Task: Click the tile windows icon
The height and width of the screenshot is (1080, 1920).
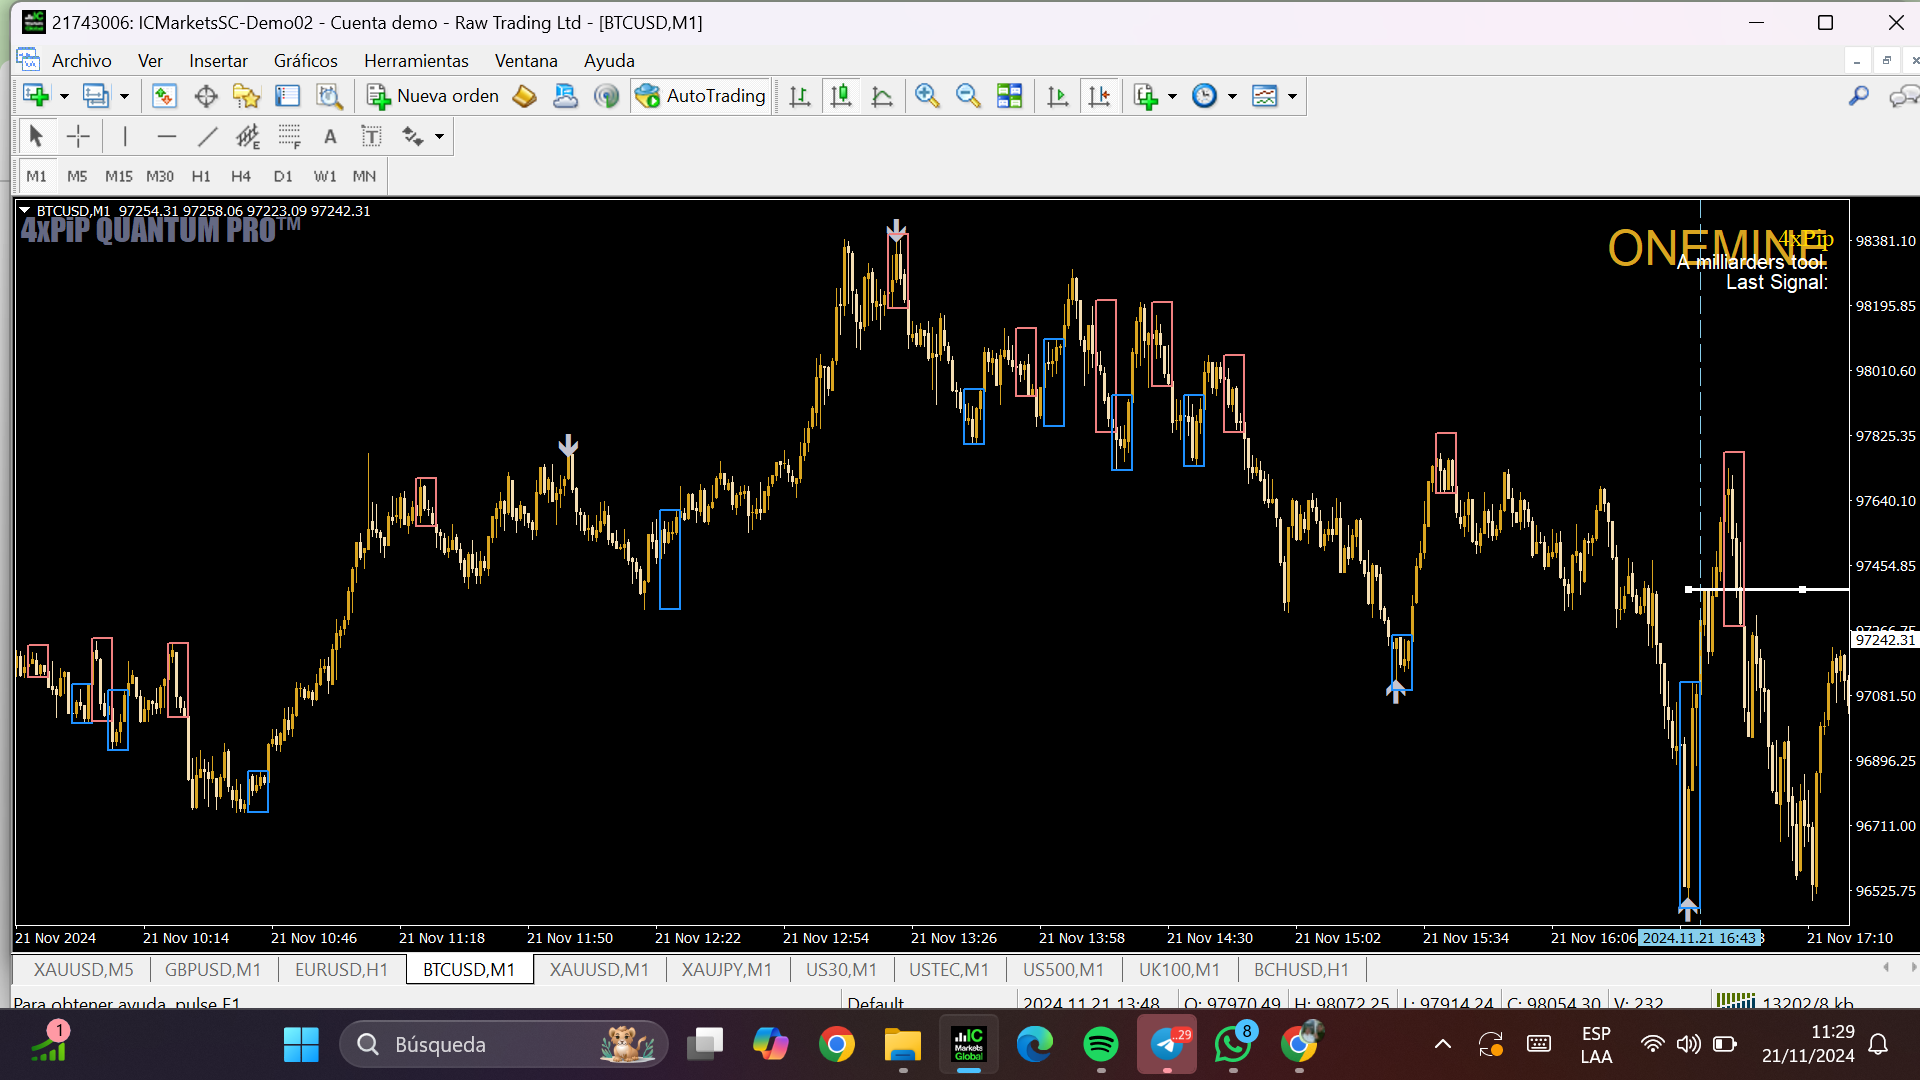Action: pos(1010,96)
